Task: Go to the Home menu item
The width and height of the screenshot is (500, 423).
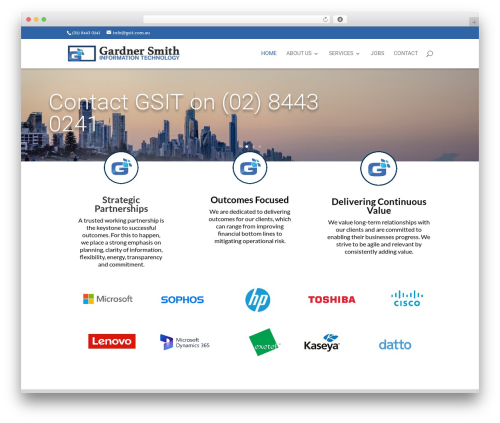Action: [269, 53]
